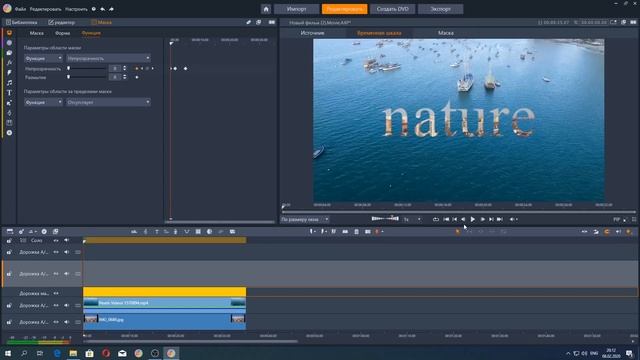Click the preview scrubber bar
This screenshot has height=360, width=640.
pos(458,212)
